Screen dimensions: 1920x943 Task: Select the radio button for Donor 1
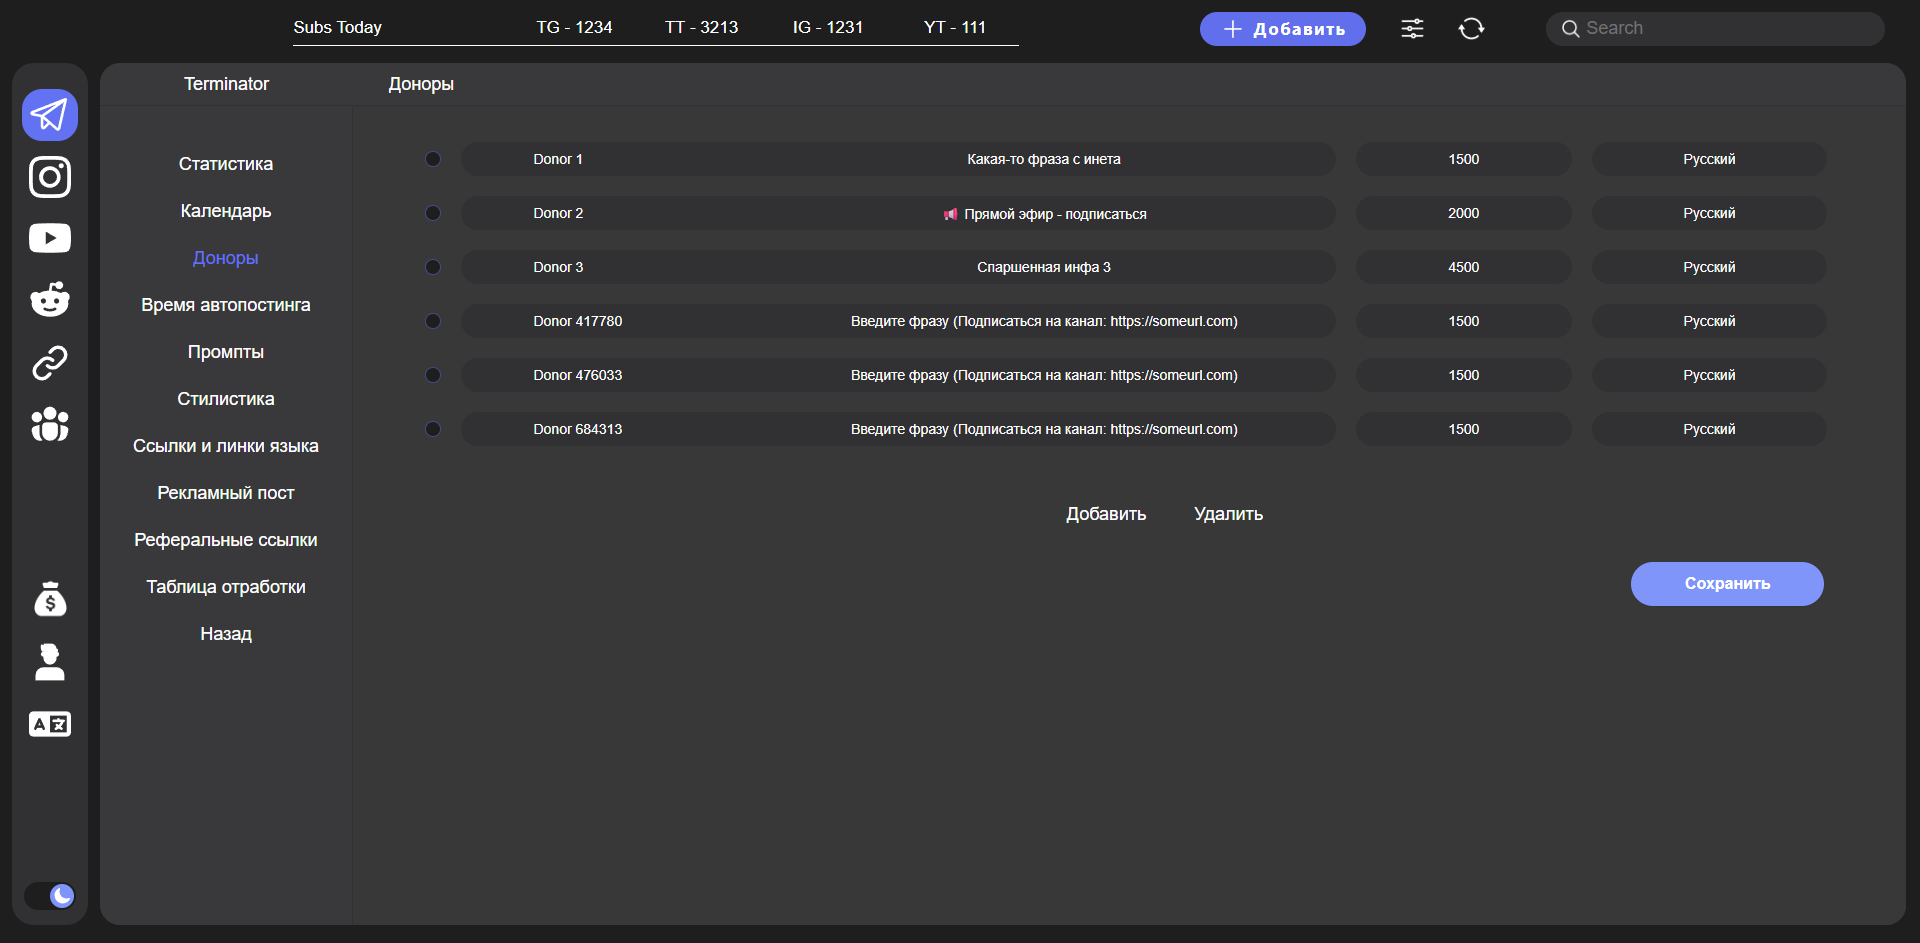(433, 159)
